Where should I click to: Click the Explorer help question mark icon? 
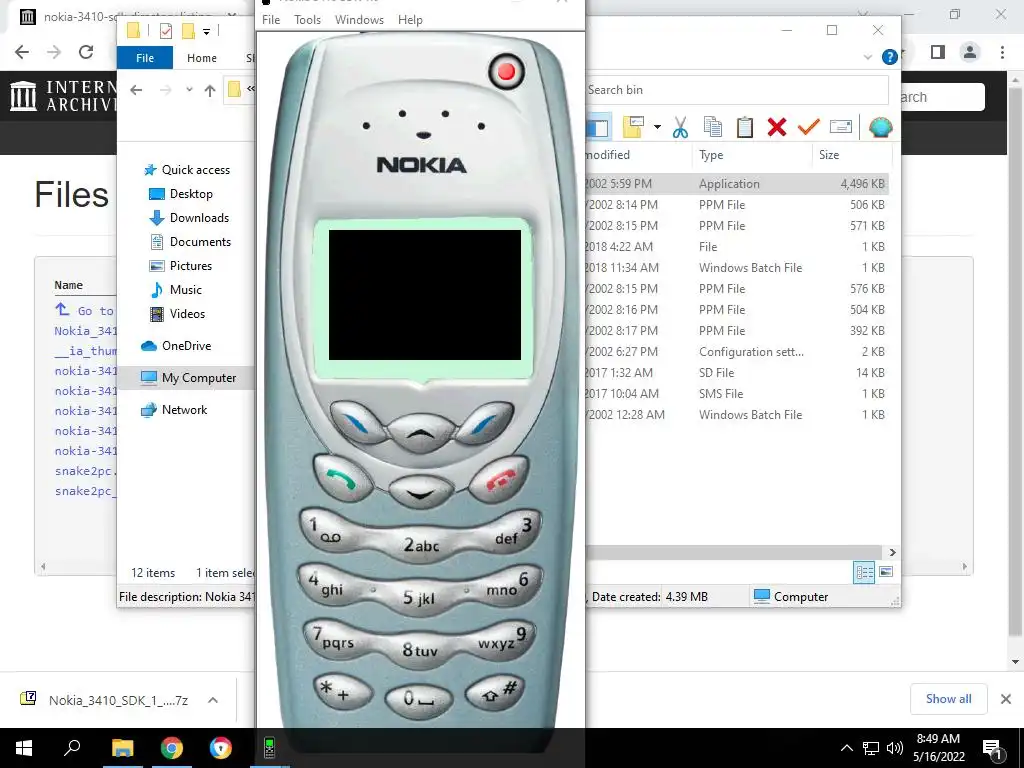click(889, 57)
